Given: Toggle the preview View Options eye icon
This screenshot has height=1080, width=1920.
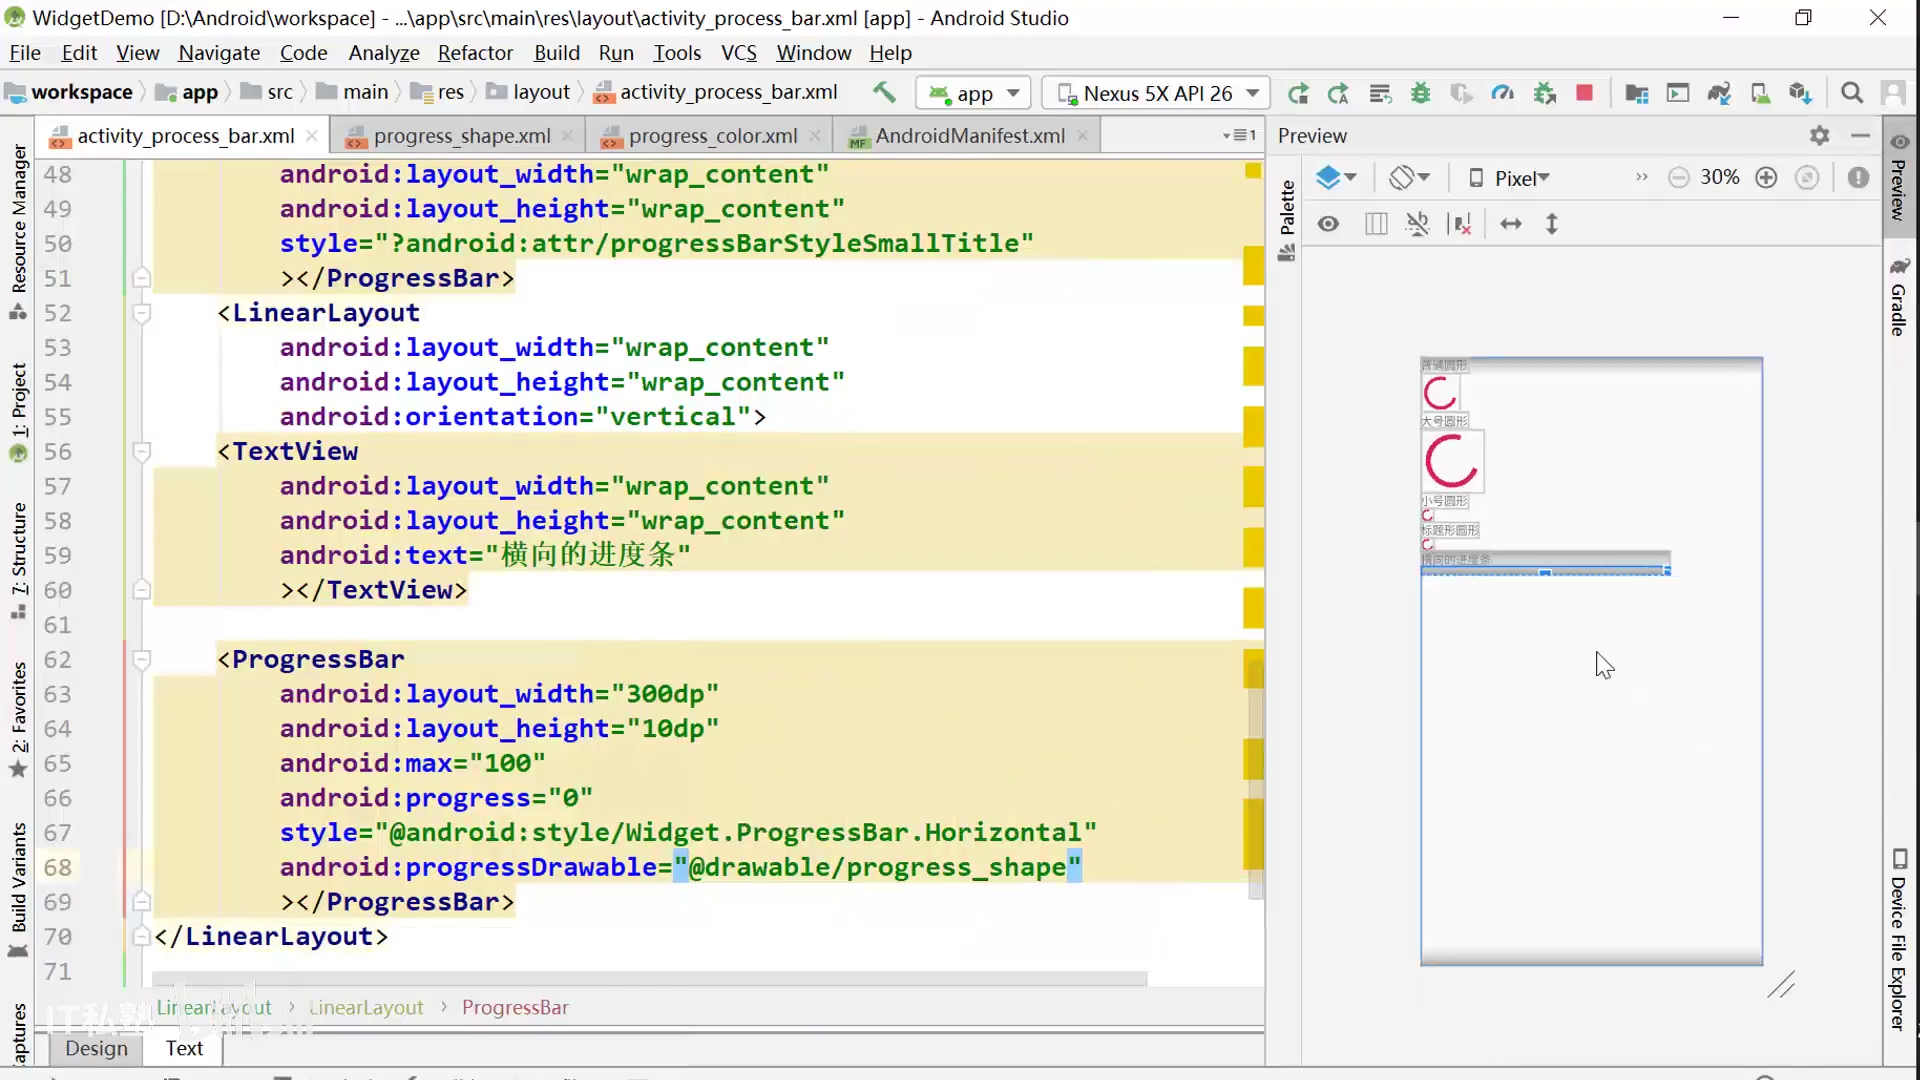Looking at the screenshot, I should 1328,224.
